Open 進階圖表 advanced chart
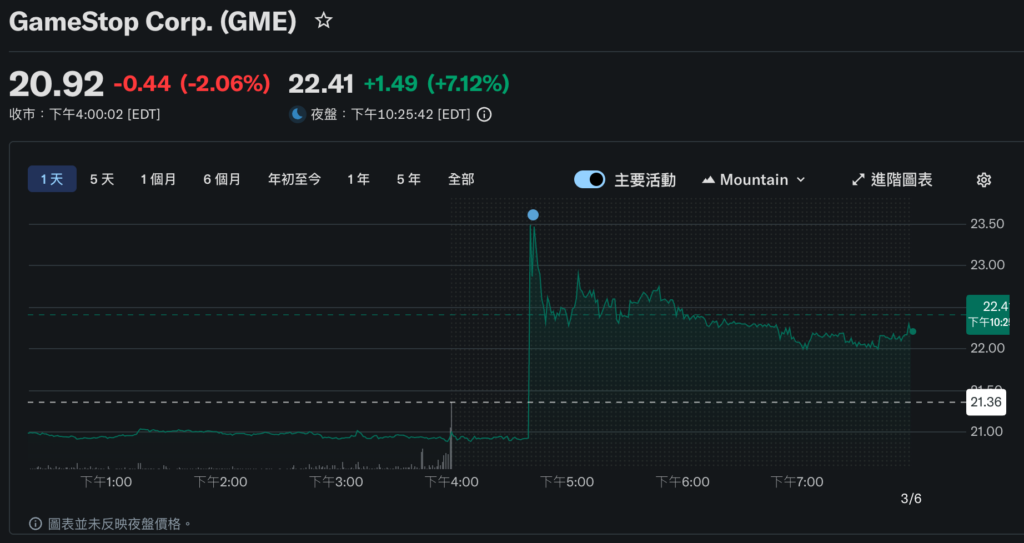The width and height of the screenshot is (1024, 543). (892, 180)
